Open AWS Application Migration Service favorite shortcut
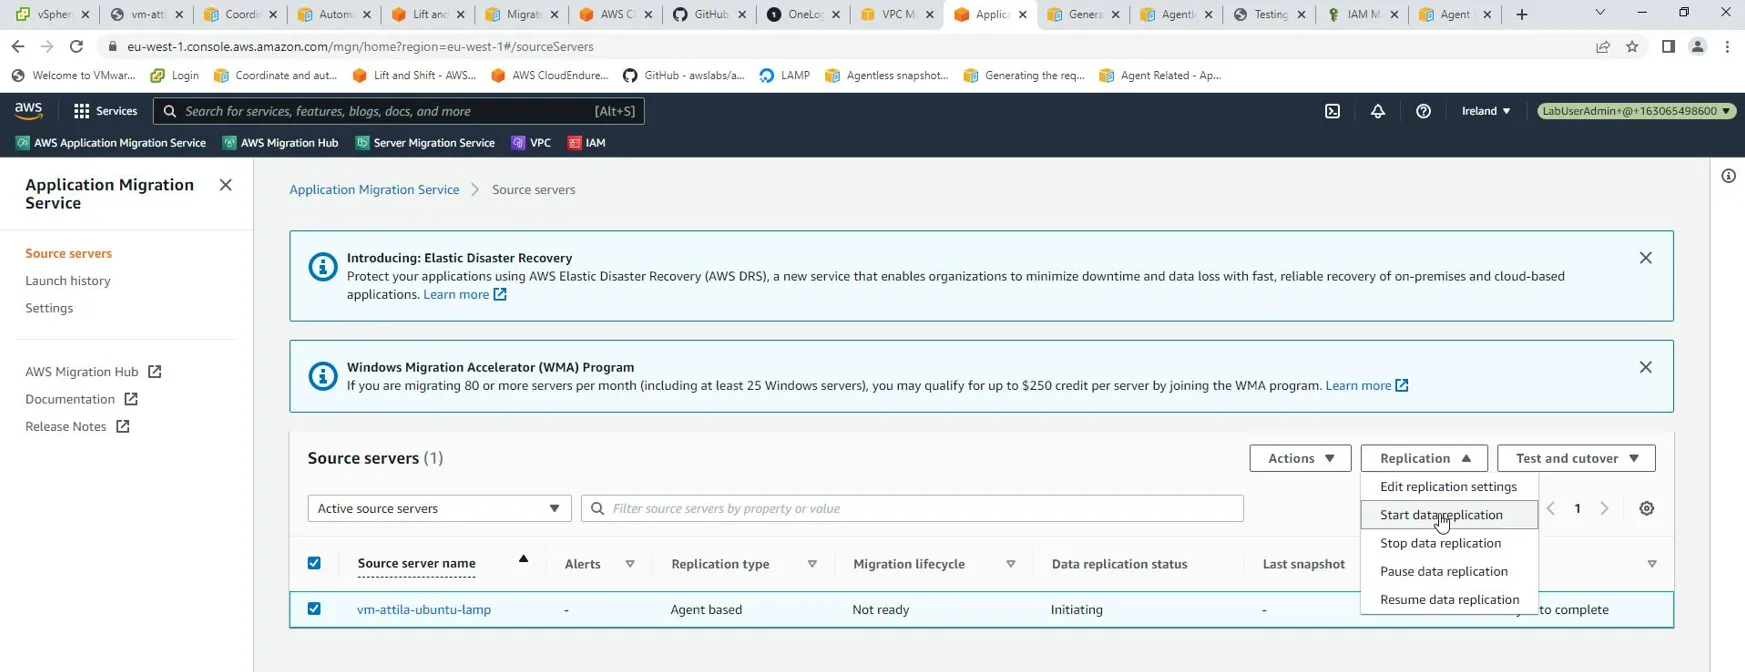Screen dimensions: 1745x672 (x=111, y=143)
